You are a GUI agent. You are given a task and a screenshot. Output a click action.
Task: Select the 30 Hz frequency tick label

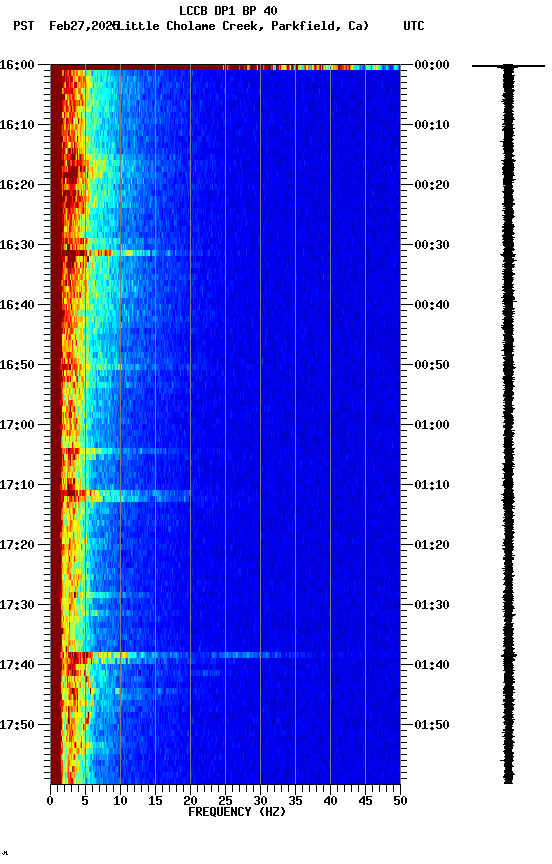click(x=260, y=801)
